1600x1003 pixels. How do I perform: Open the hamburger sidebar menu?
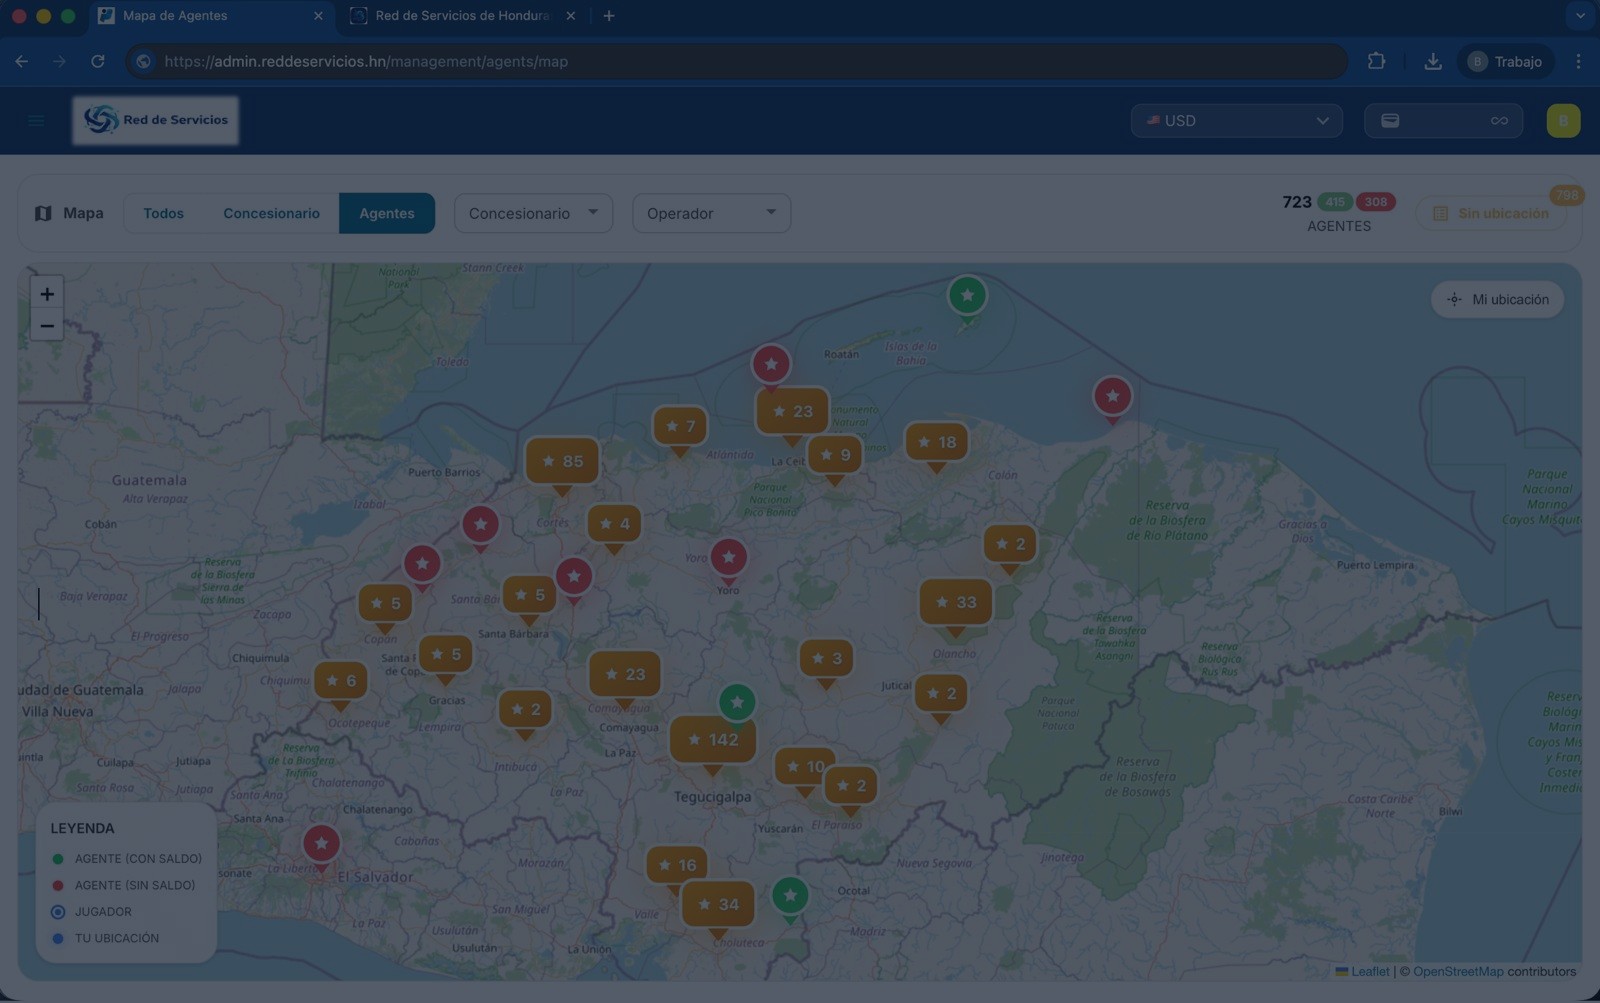[x=36, y=121]
